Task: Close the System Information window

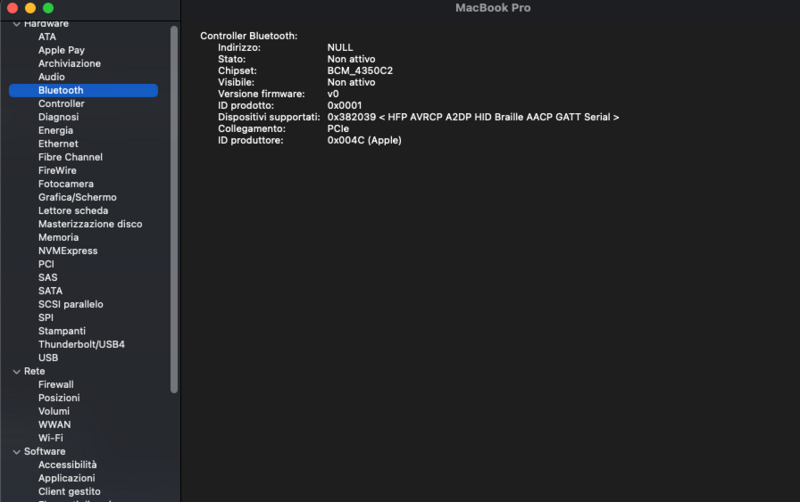Action: [12, 8]
